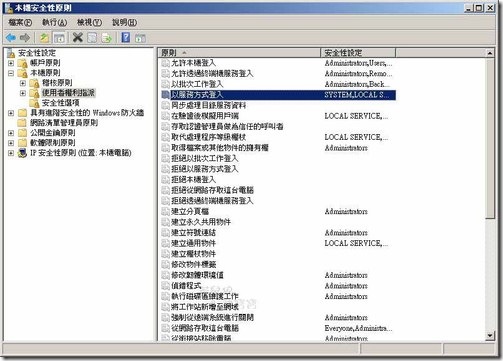Screen dimensions: 503x361
Task: Expand the 公開金鑰原則 node
Action: (x=11, y=133)
